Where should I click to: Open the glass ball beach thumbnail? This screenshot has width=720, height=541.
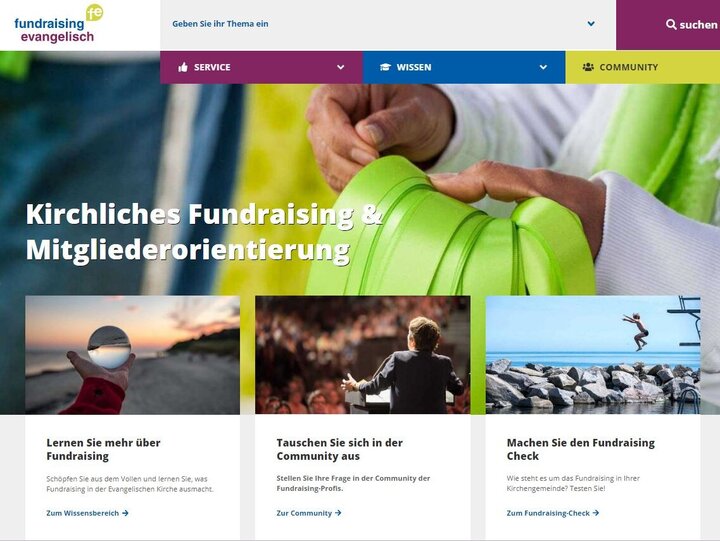tap(132, 355)
